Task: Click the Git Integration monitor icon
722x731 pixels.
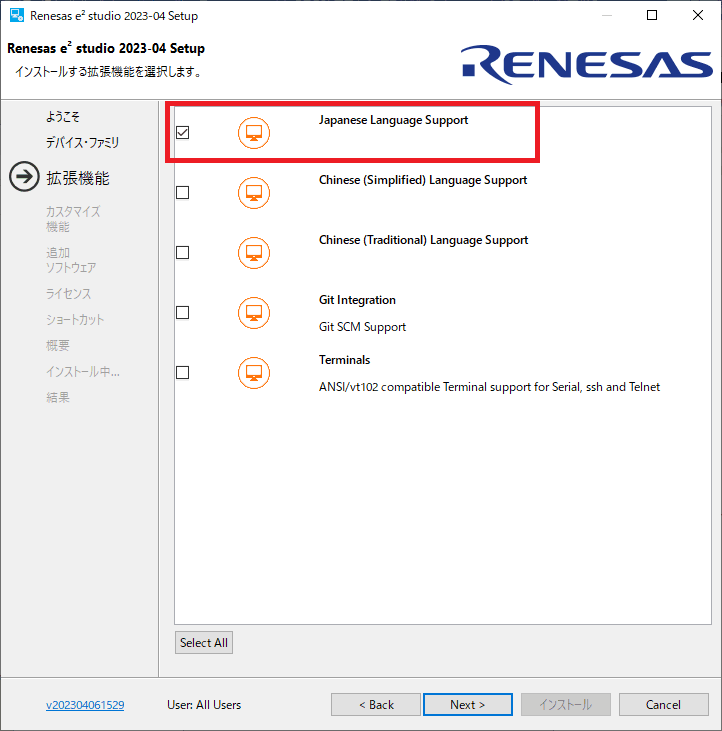Action: (254, 313)
